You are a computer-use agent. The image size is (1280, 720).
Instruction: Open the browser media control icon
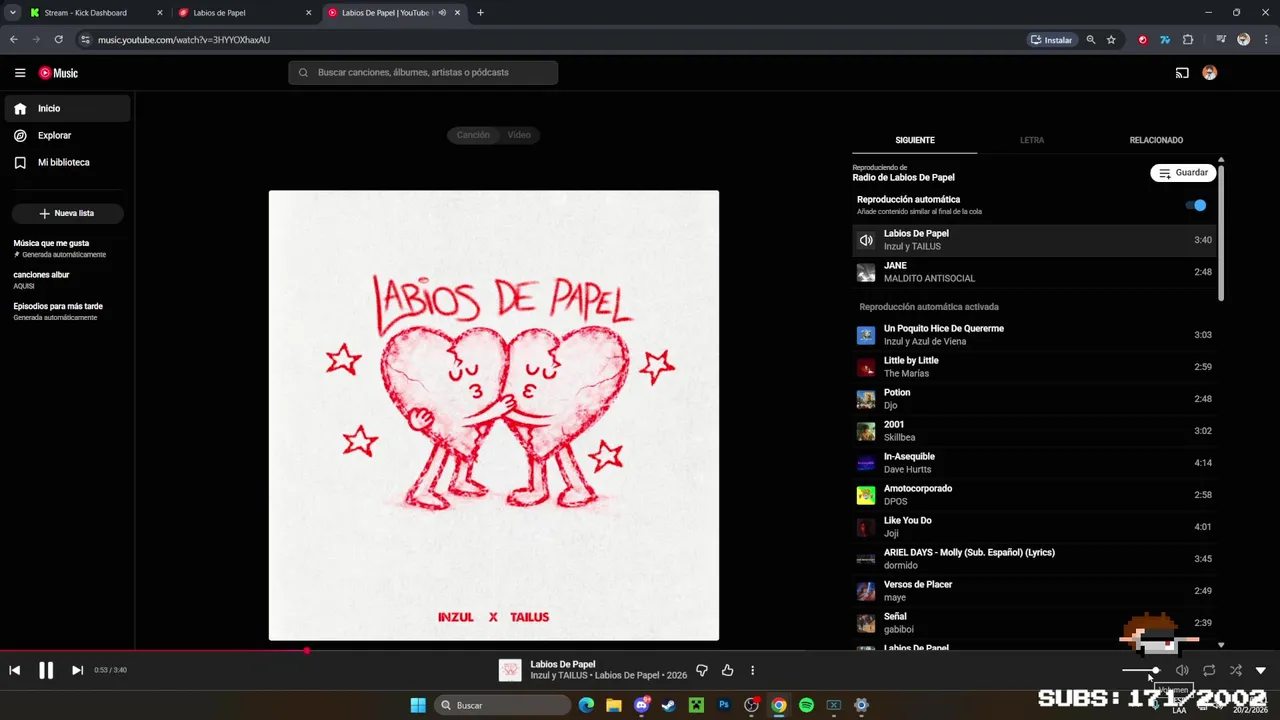(x=1221, y=40)
